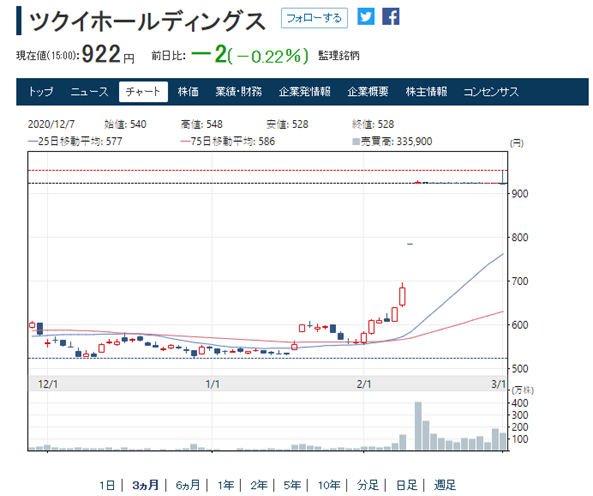593x496 pixels.
Task: Set chart range to 1日
Action: click(107, 485)
